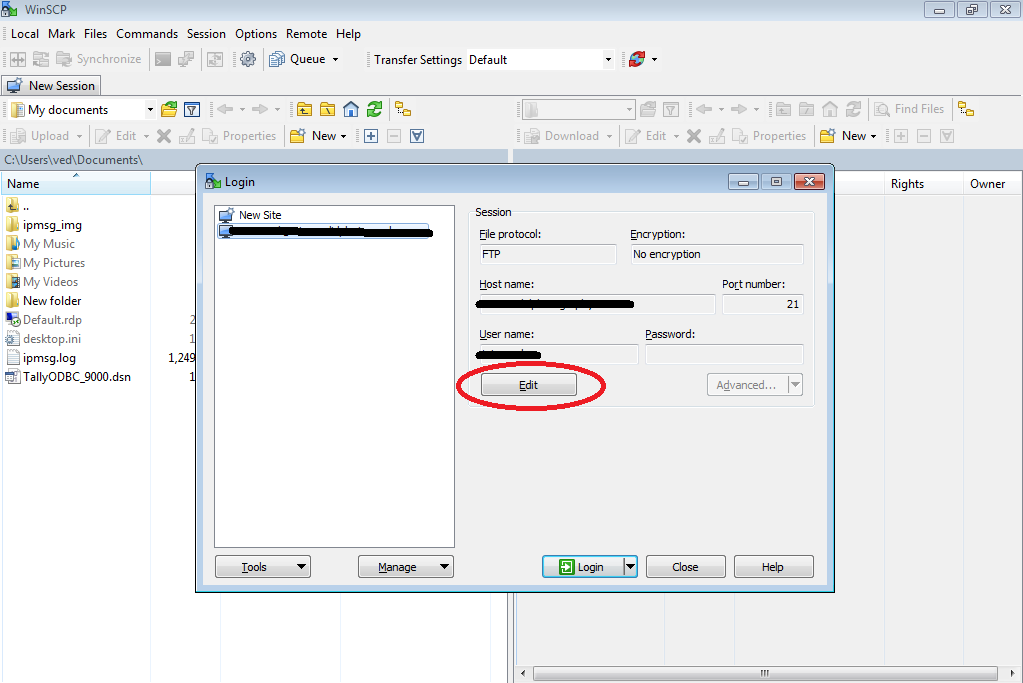Expand the Queue dropdown arrow
The height and width of the screenshot is (683, 1023).
[x=335, y=59]
